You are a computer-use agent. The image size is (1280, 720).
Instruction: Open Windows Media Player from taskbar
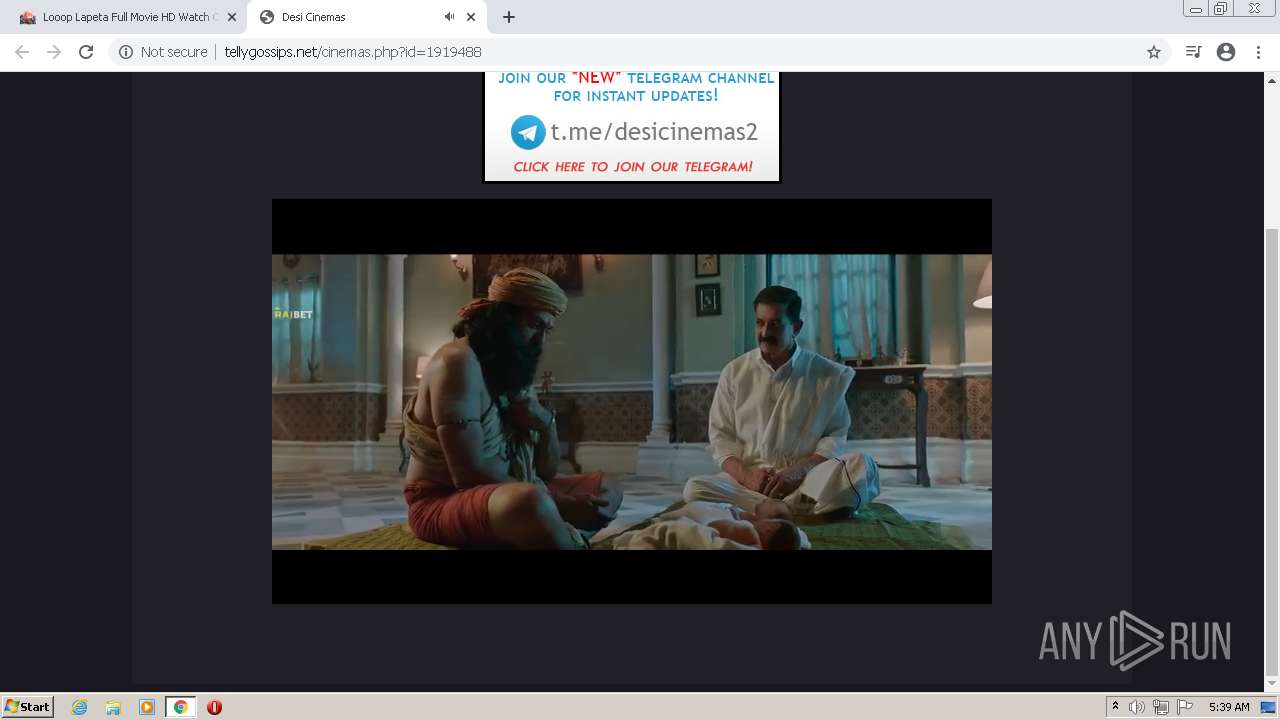coord(147,707)
